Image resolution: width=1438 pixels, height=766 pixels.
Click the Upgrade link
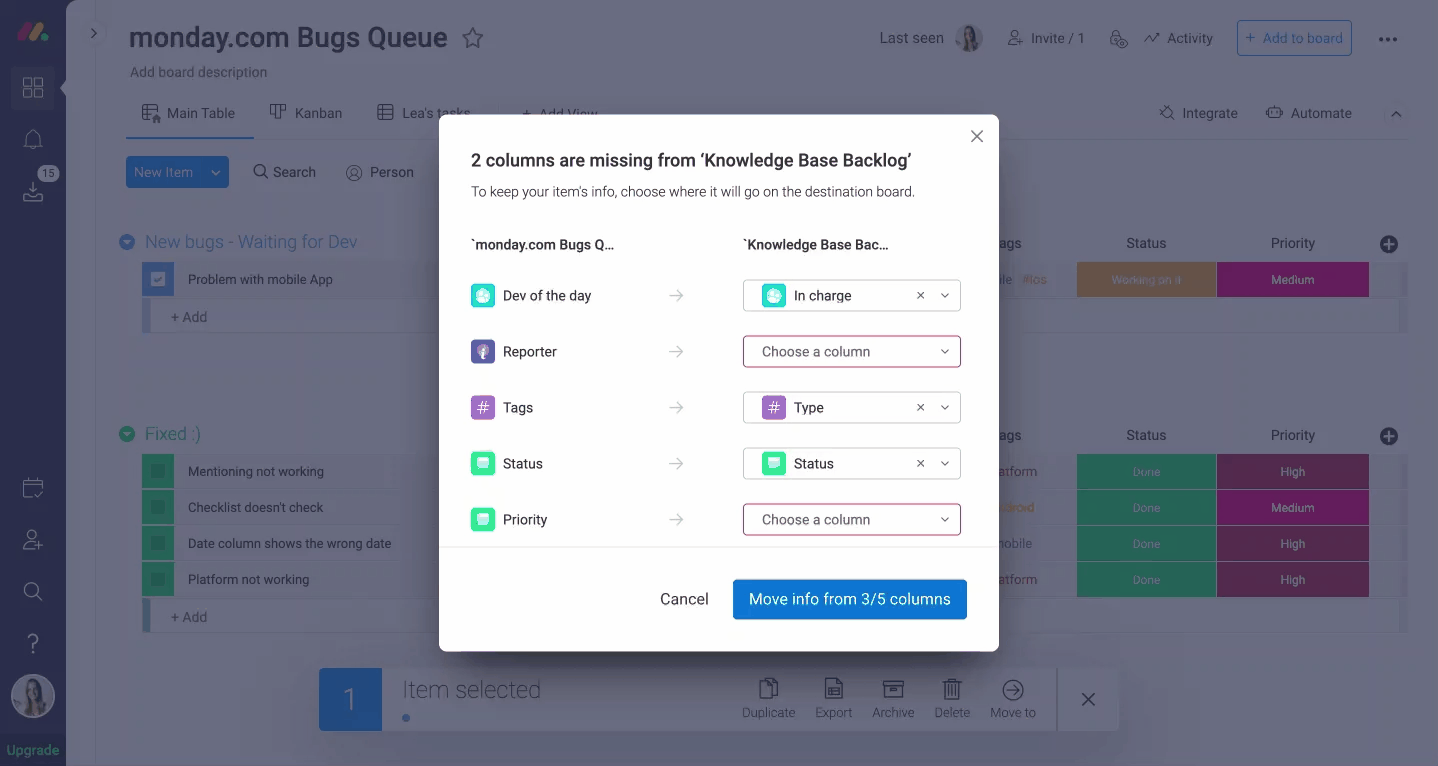(33, 750)
